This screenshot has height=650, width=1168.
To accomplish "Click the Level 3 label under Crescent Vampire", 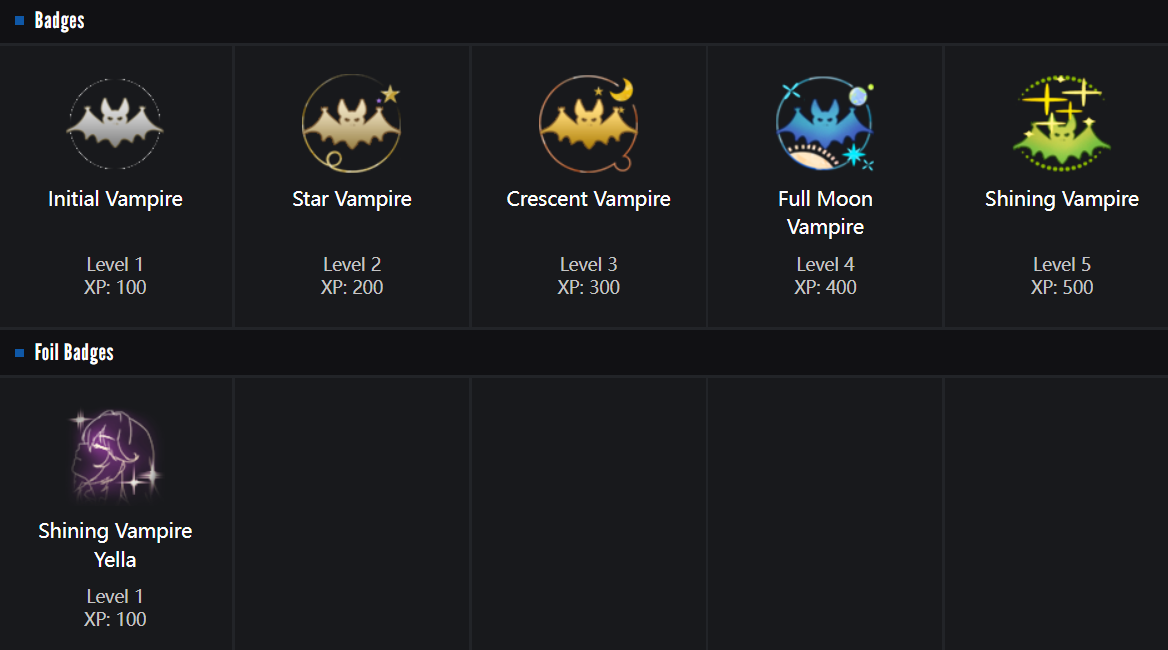I will (588, 265).
